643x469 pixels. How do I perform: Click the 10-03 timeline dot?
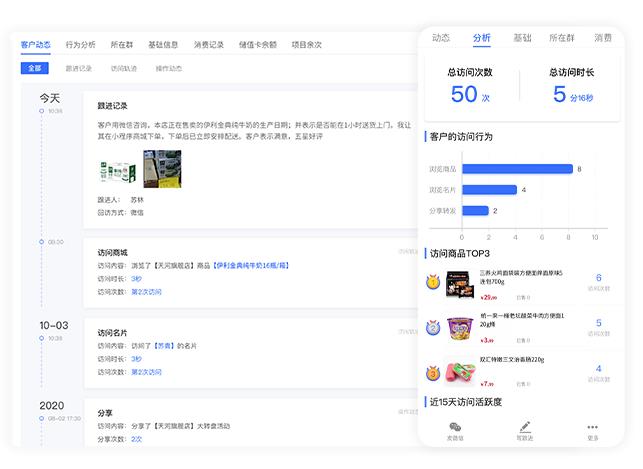point(41,338)
